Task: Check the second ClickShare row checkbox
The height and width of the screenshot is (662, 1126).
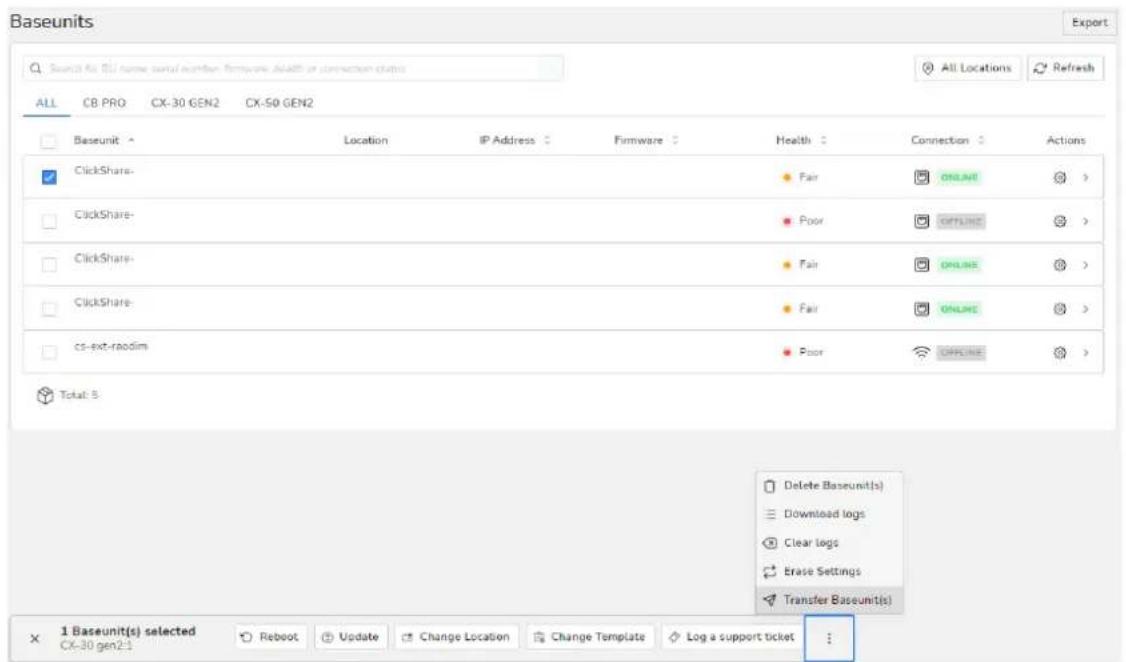Action: pos(49,221)
